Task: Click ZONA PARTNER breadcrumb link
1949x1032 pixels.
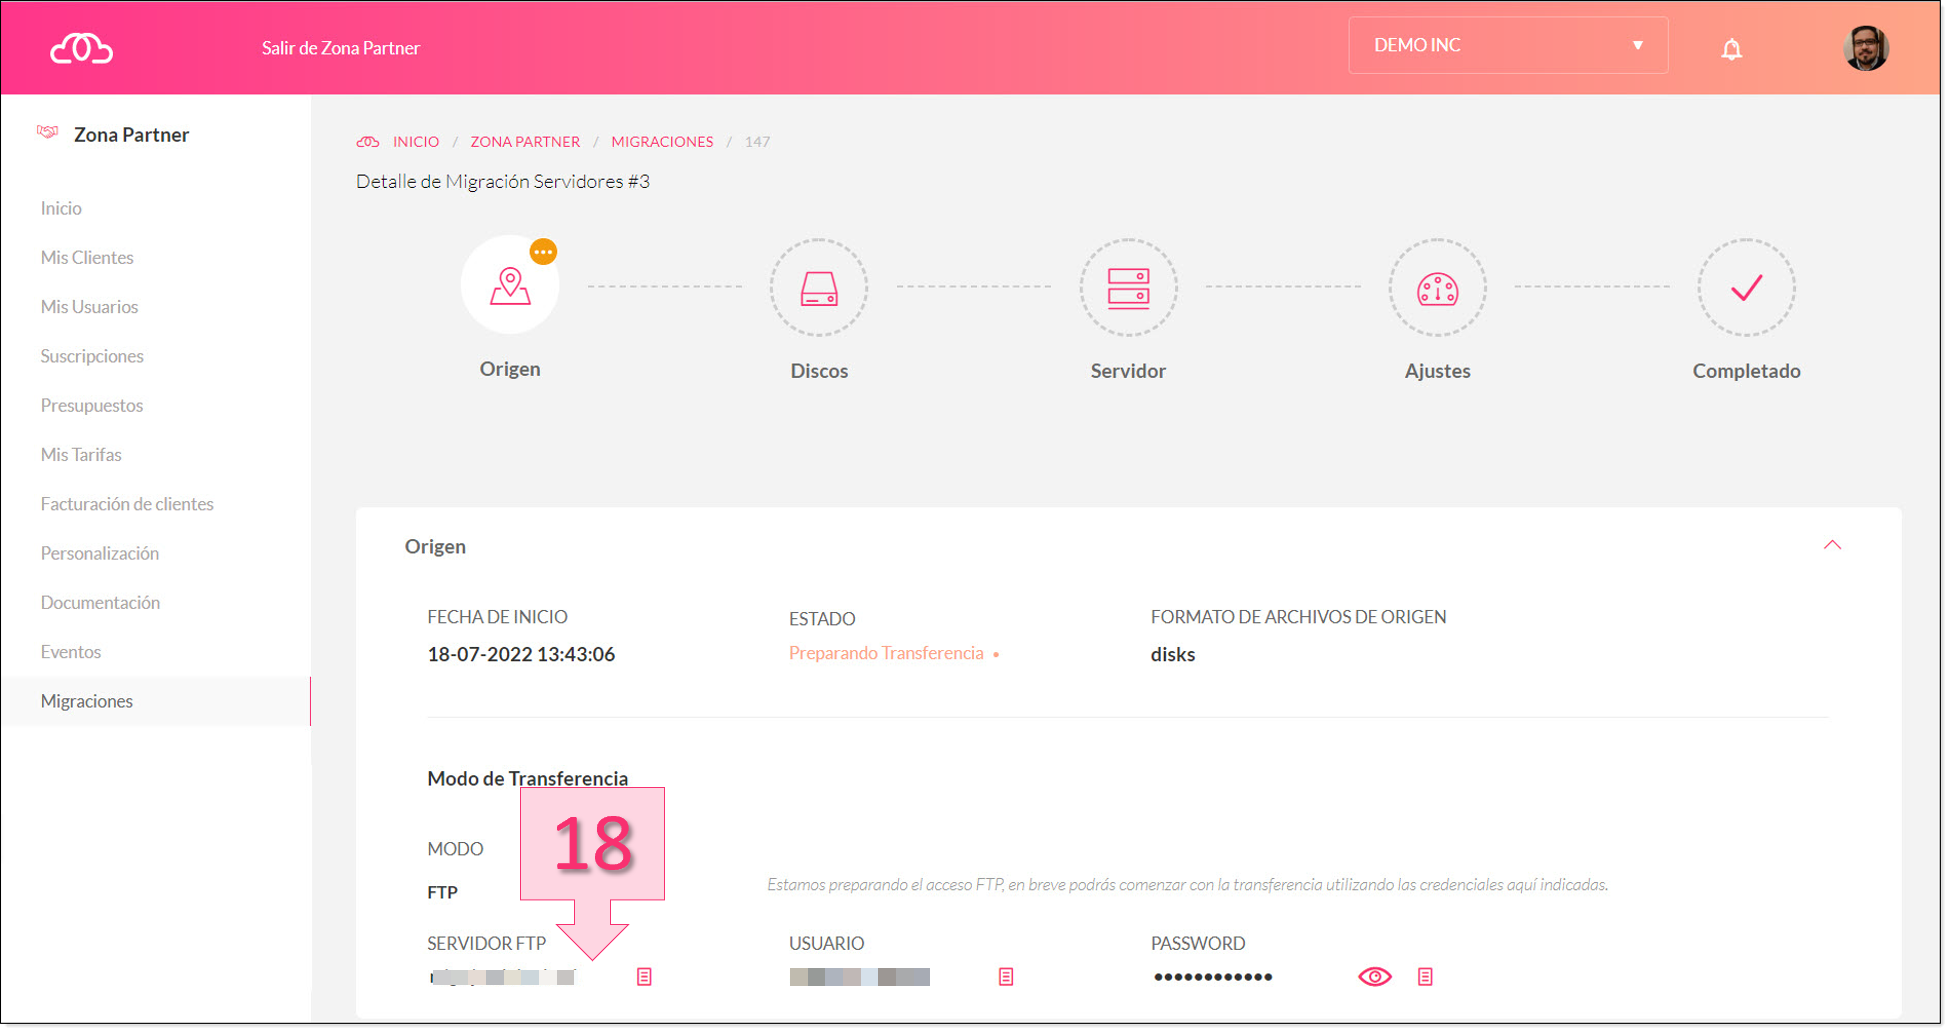Action: point(525,142)
